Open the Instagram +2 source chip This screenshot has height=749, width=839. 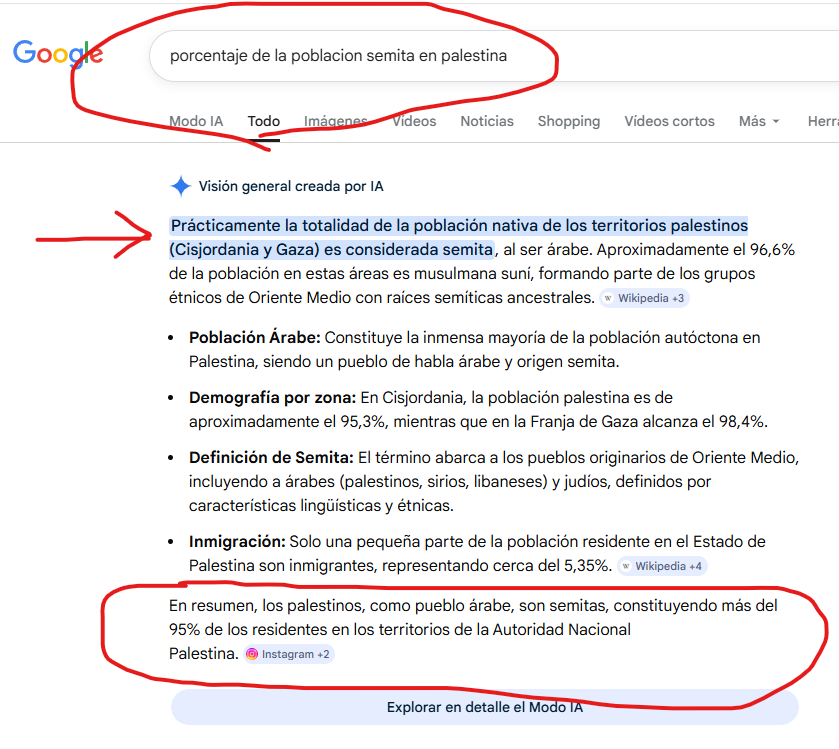289,654
